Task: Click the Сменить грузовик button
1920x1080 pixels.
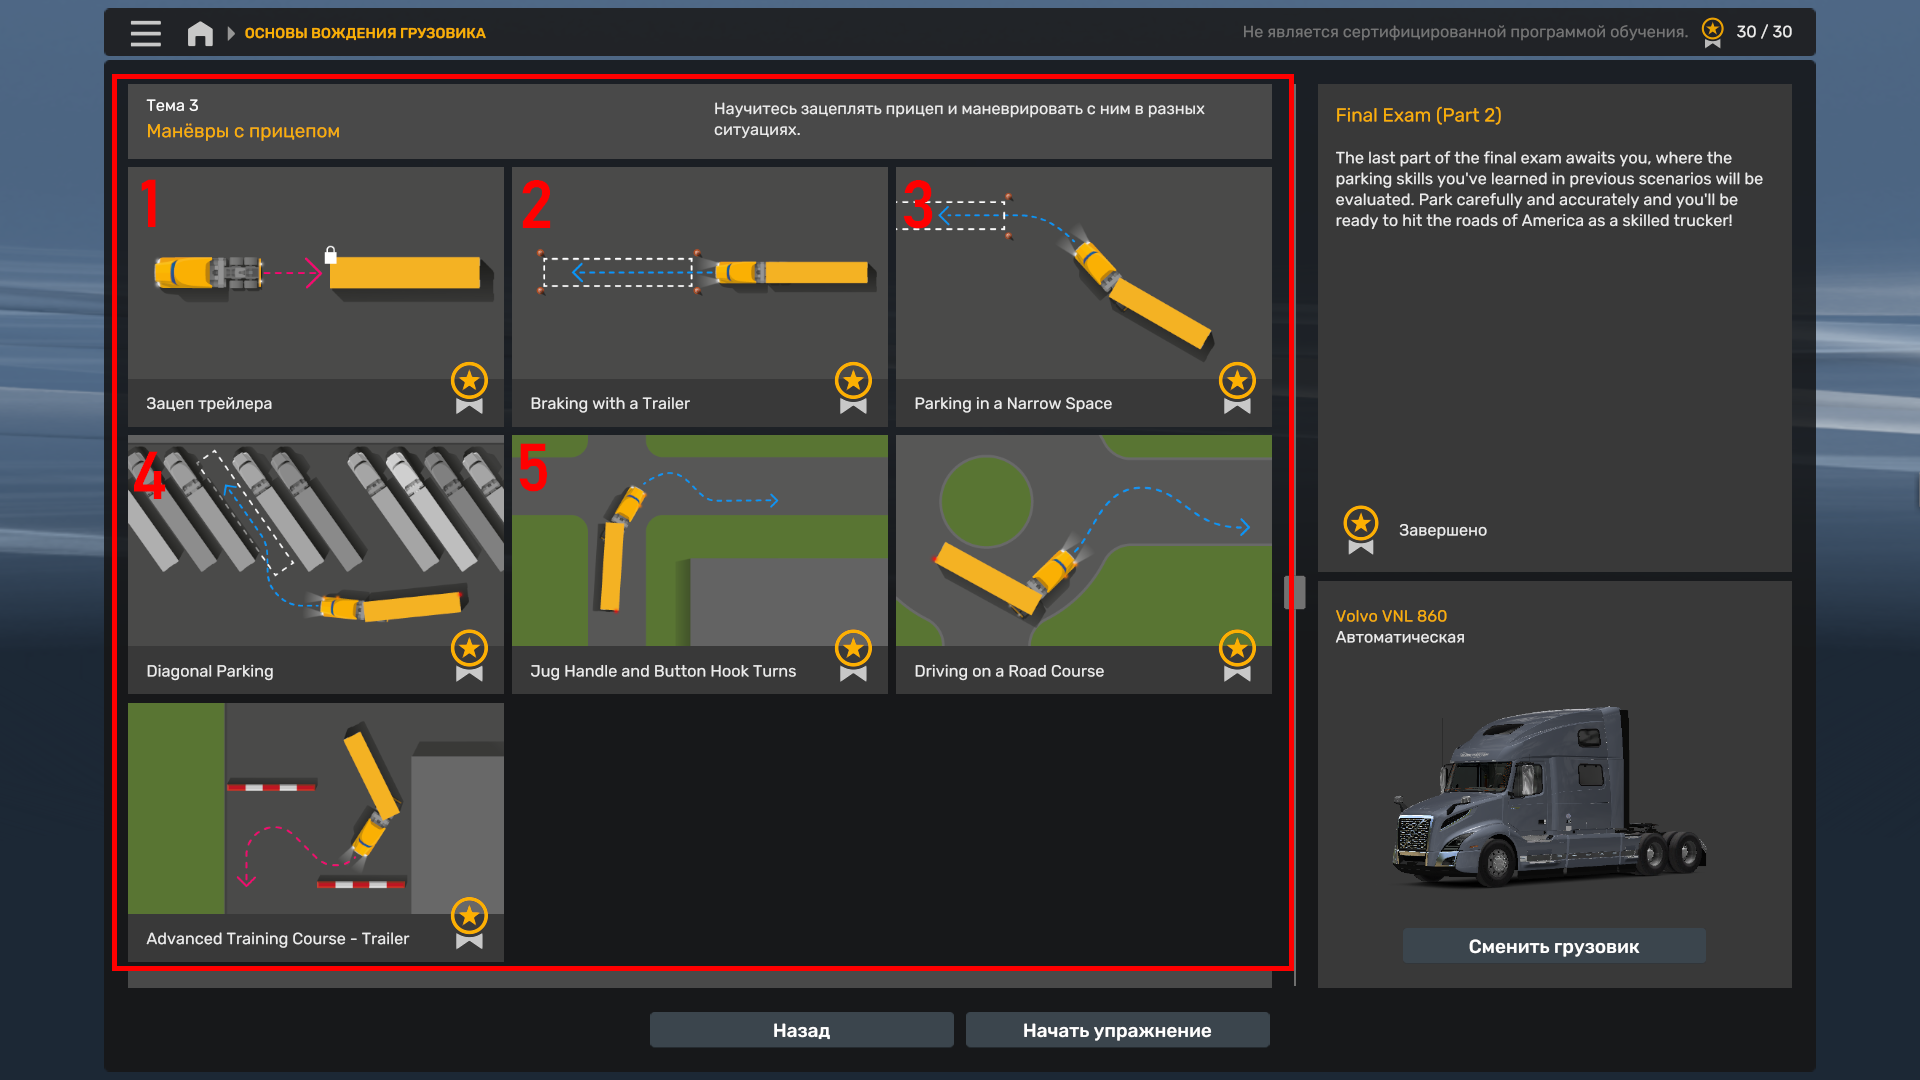Action: [x=1553, y=946]
